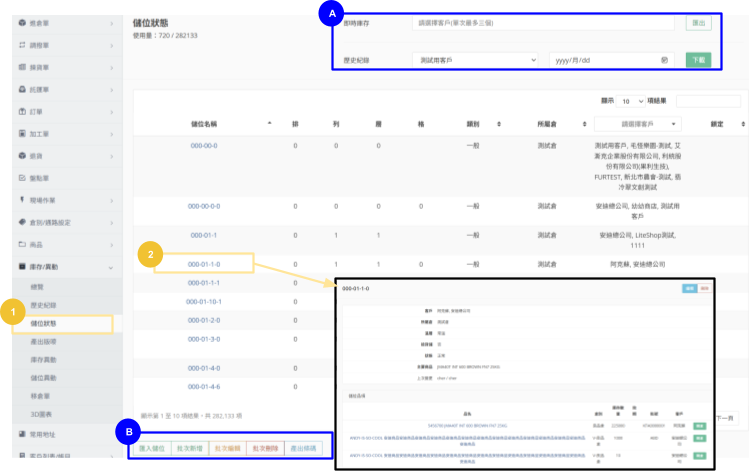Viewport: 749px width, 471px height.
Task: Expand the 加工單 sidebar chevron
Action: coord(111,134)
